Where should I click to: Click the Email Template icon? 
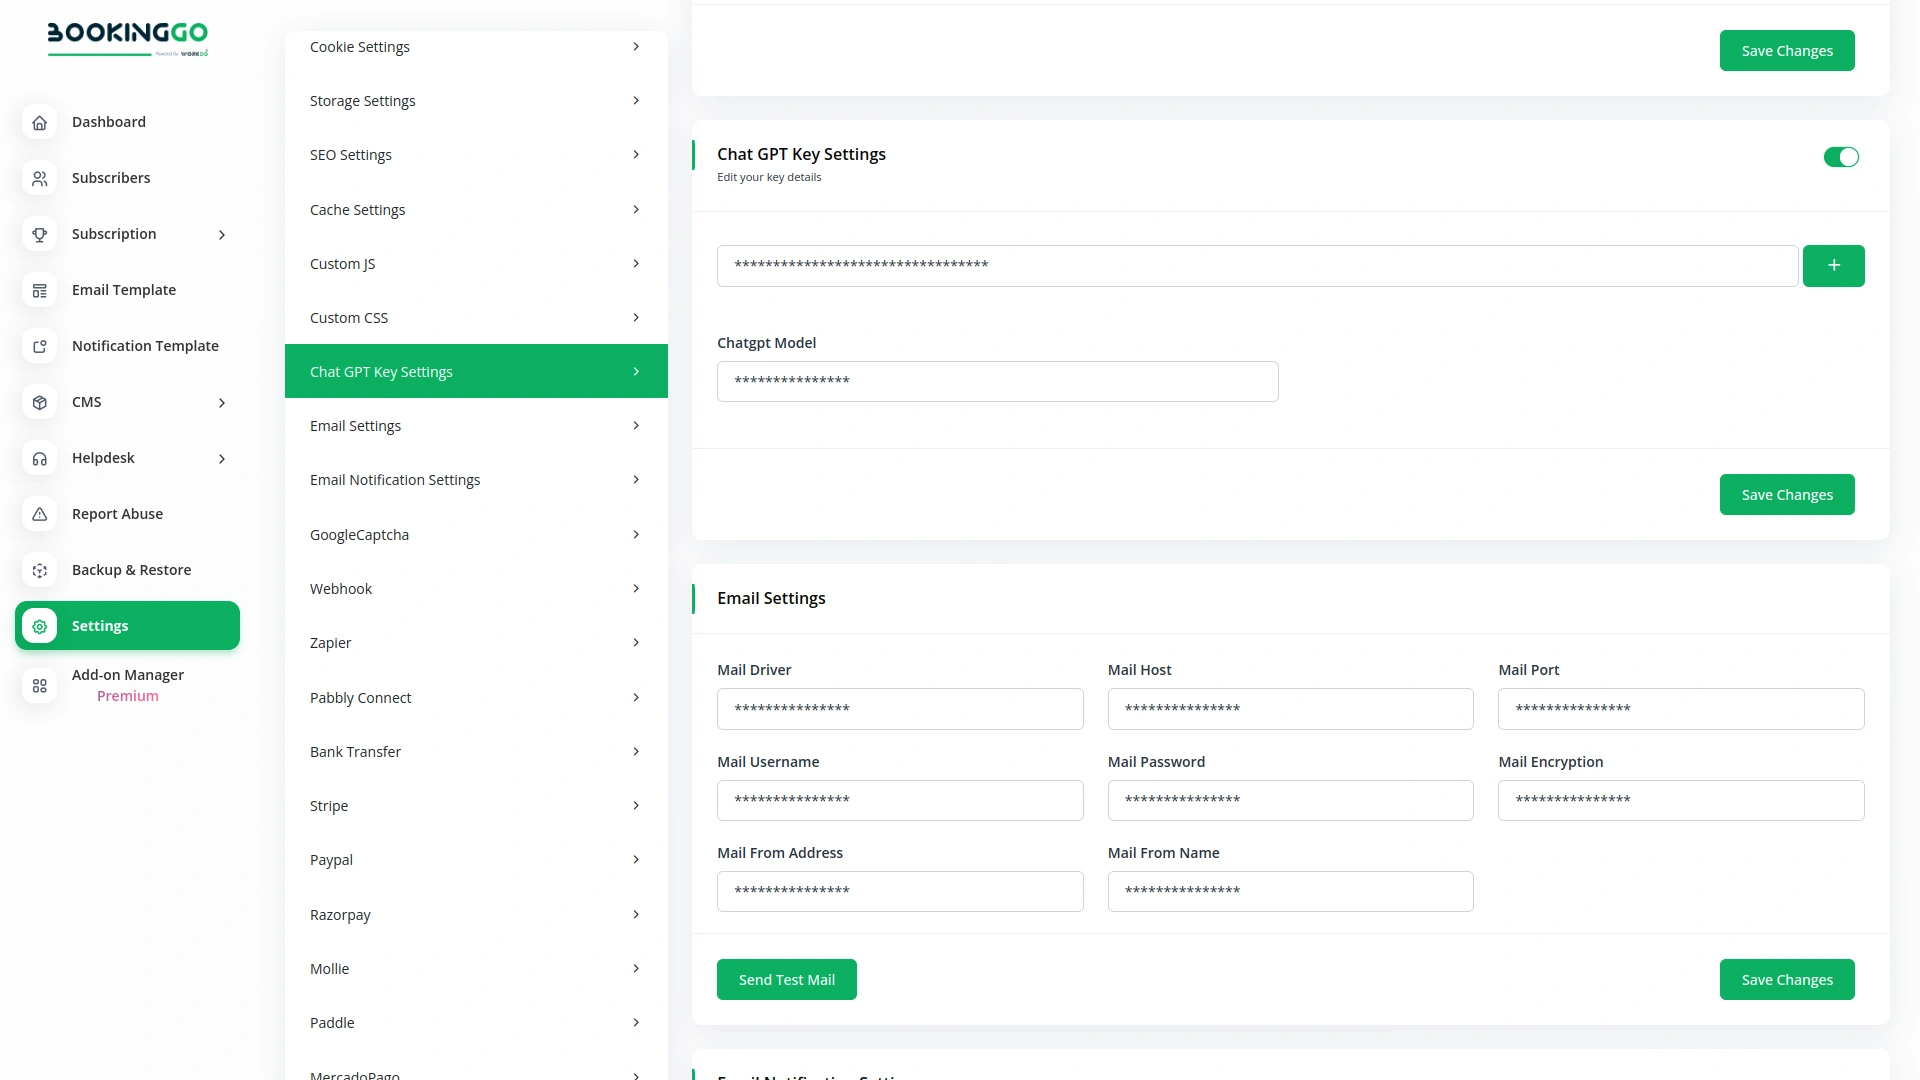click(40, 290)
